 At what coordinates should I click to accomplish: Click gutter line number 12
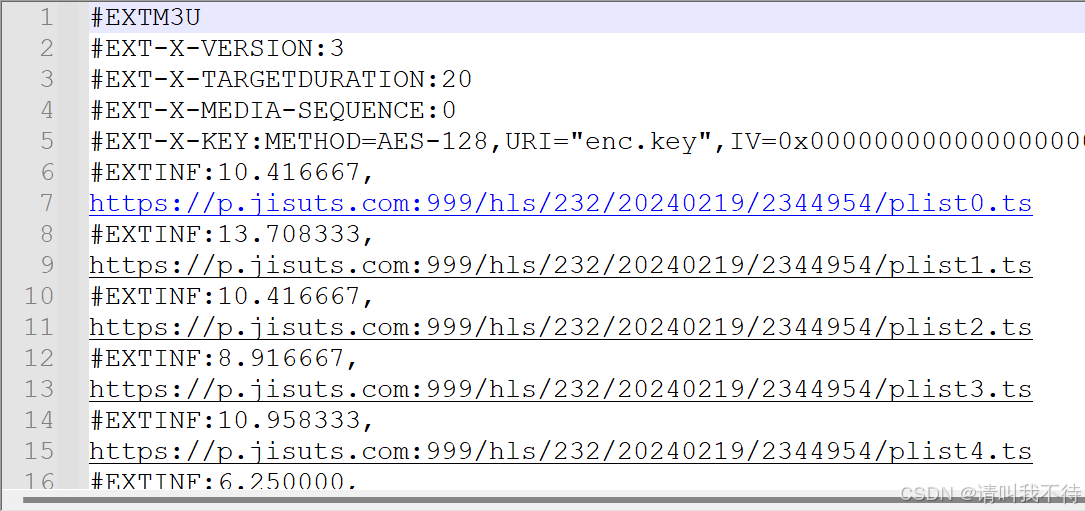40,358
